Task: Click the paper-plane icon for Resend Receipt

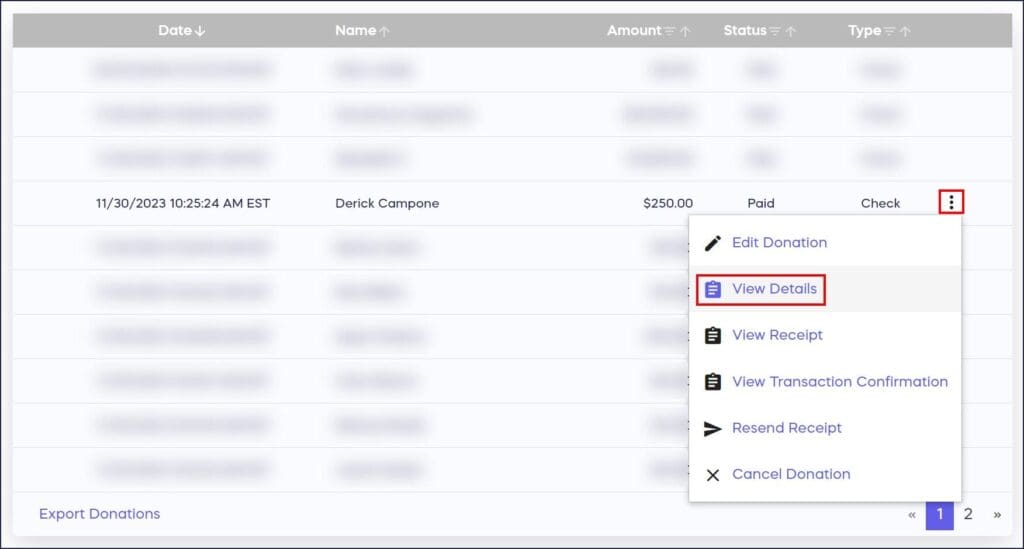Action: coord(713,428)
